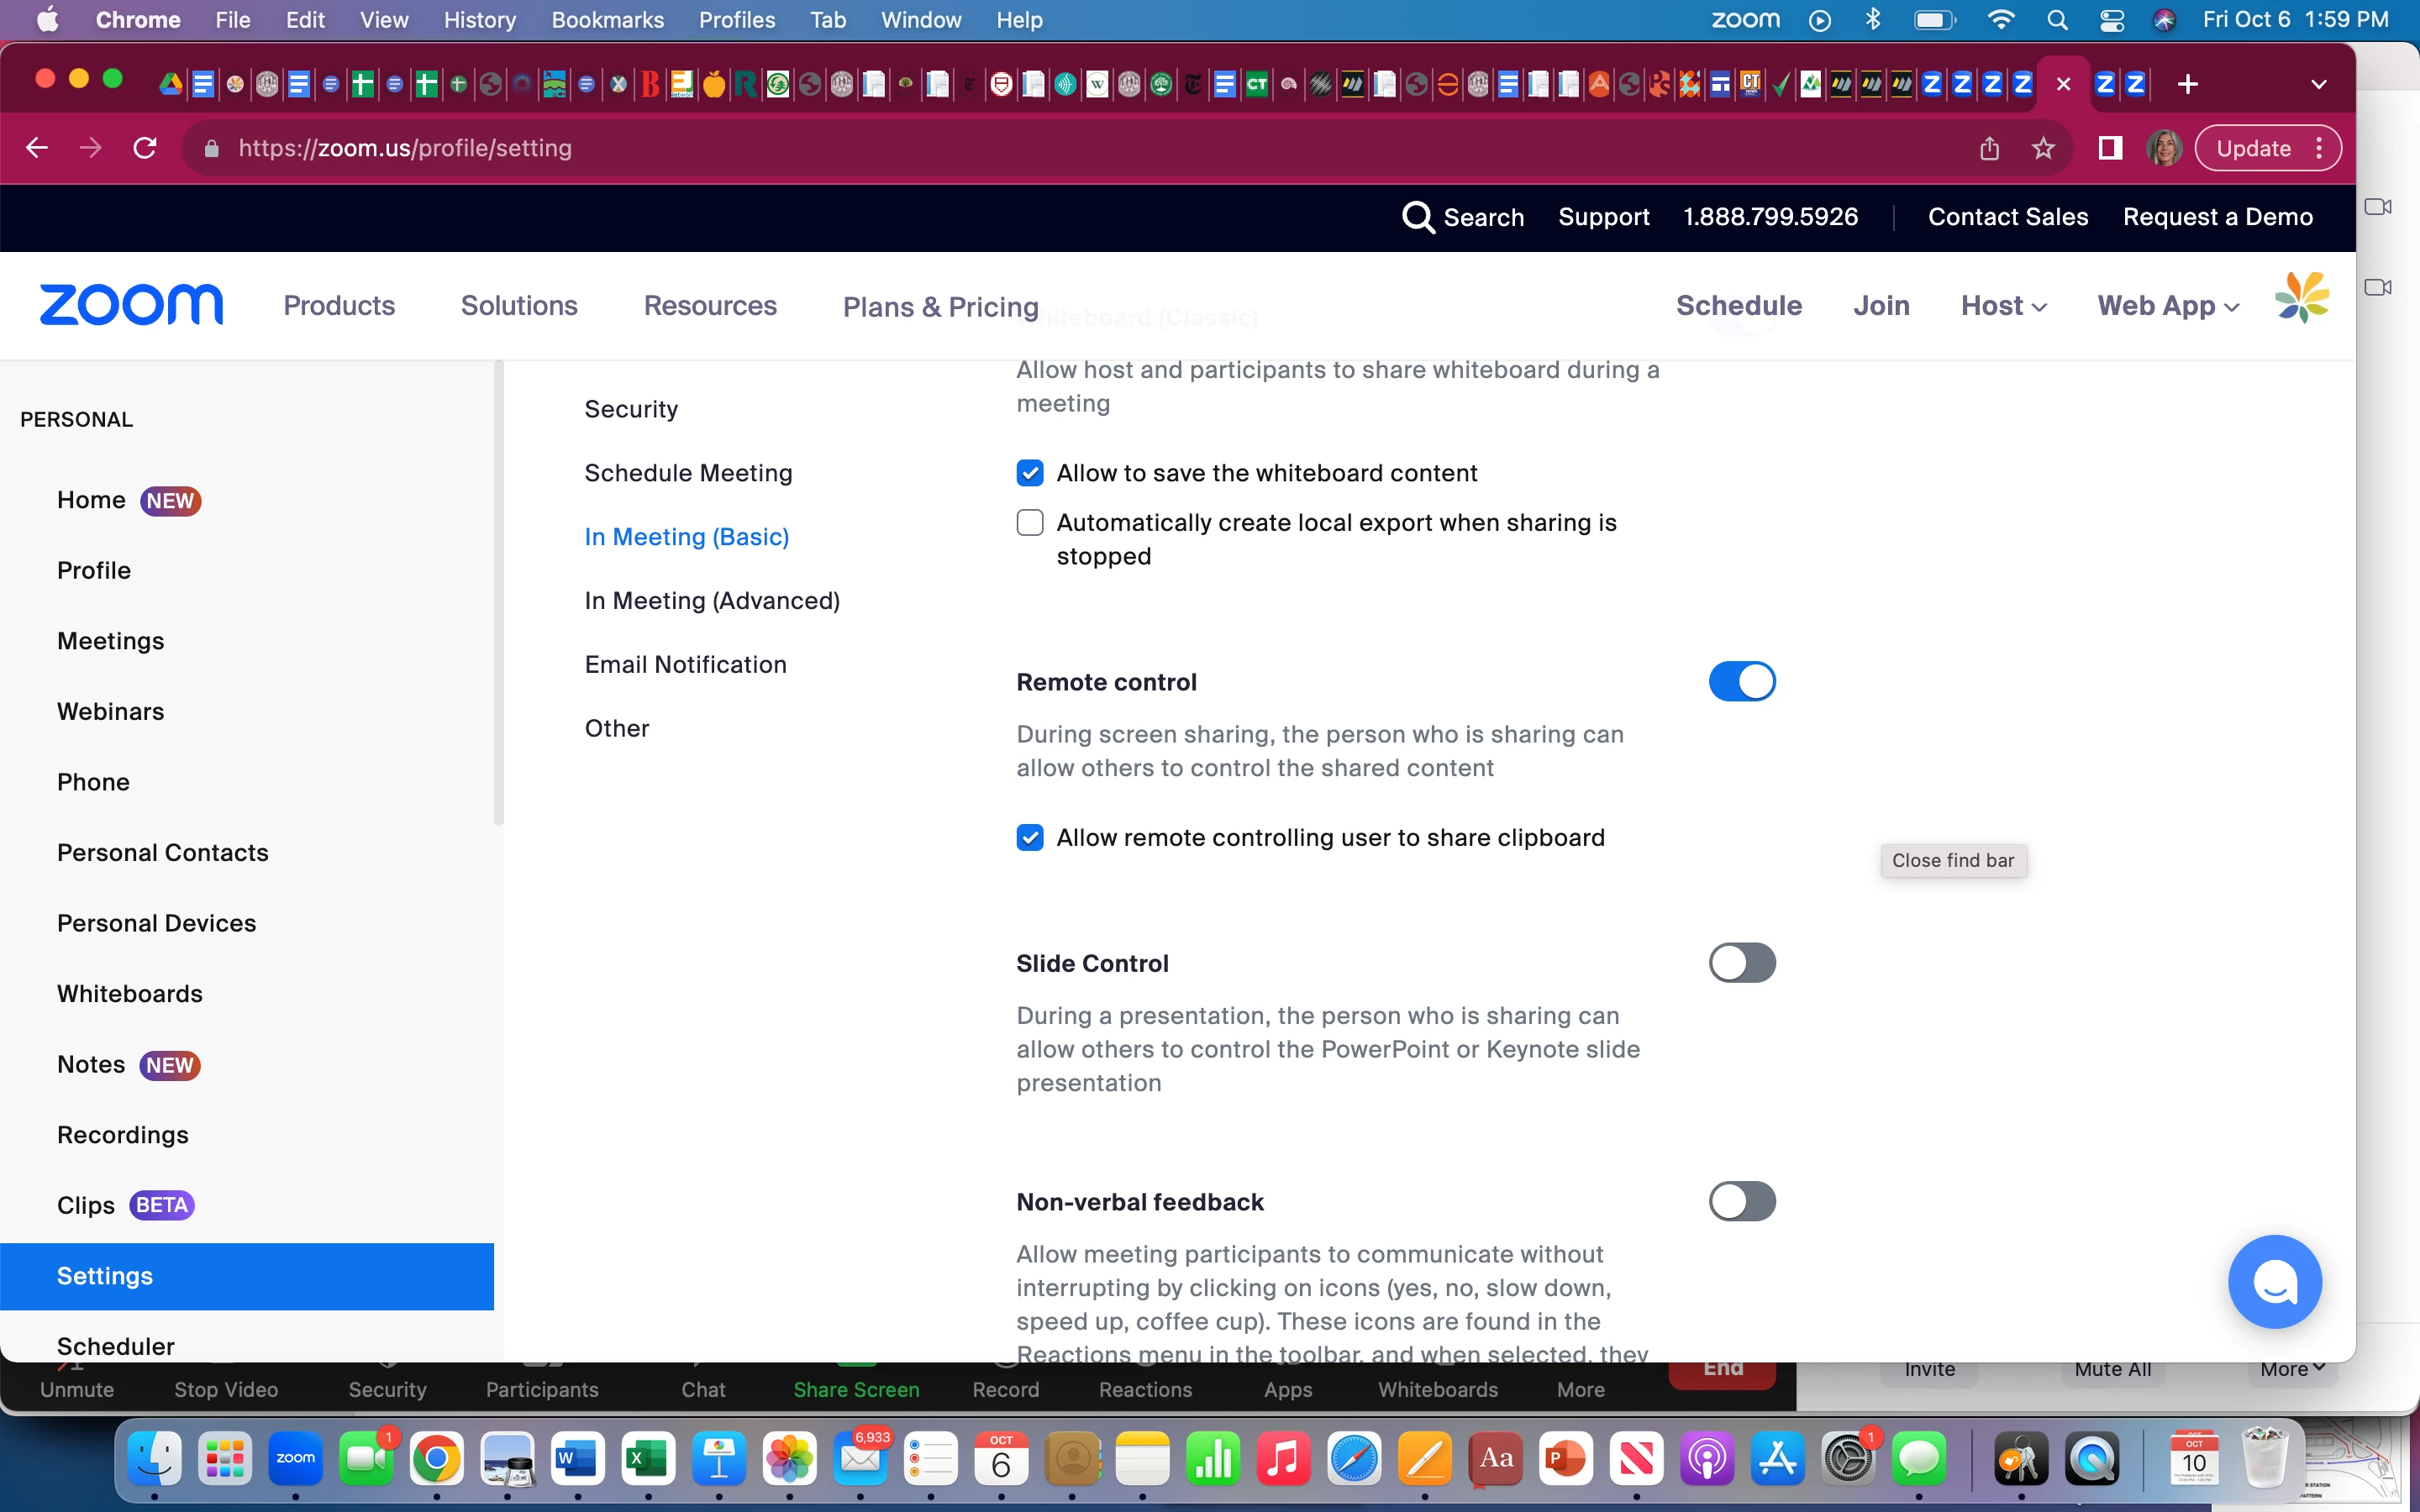Screen dimensions: 2420x1512
Task: Open the blue chat help bubble
Action: coord(2274,1282)
